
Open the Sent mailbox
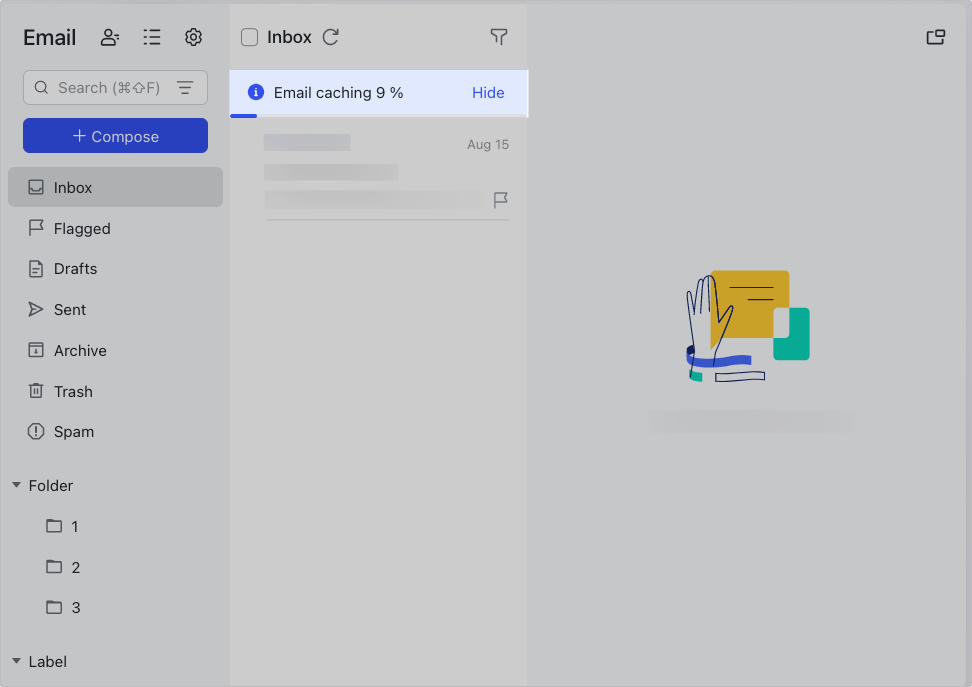click(70, 310)
